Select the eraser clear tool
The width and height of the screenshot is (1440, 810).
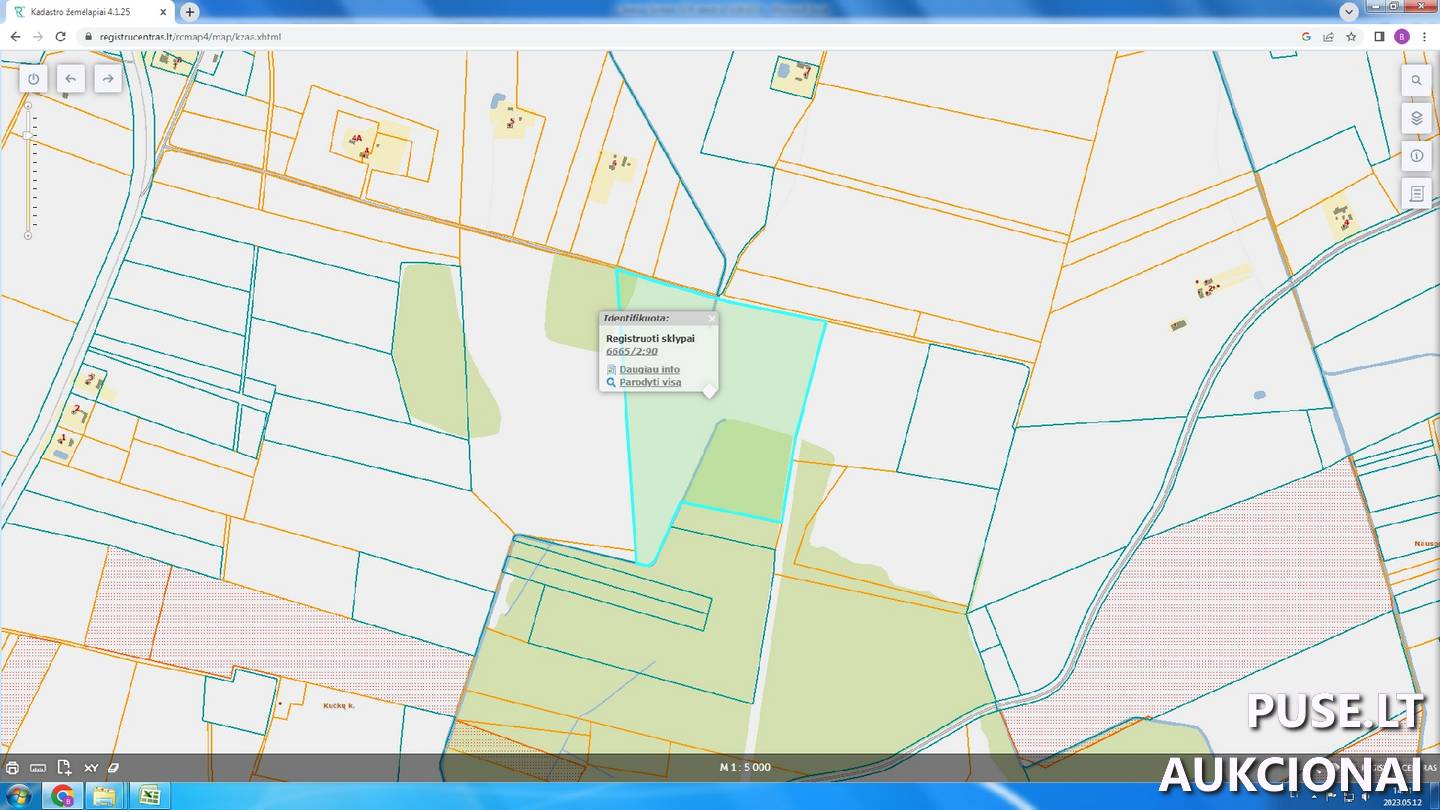point(113,768)
